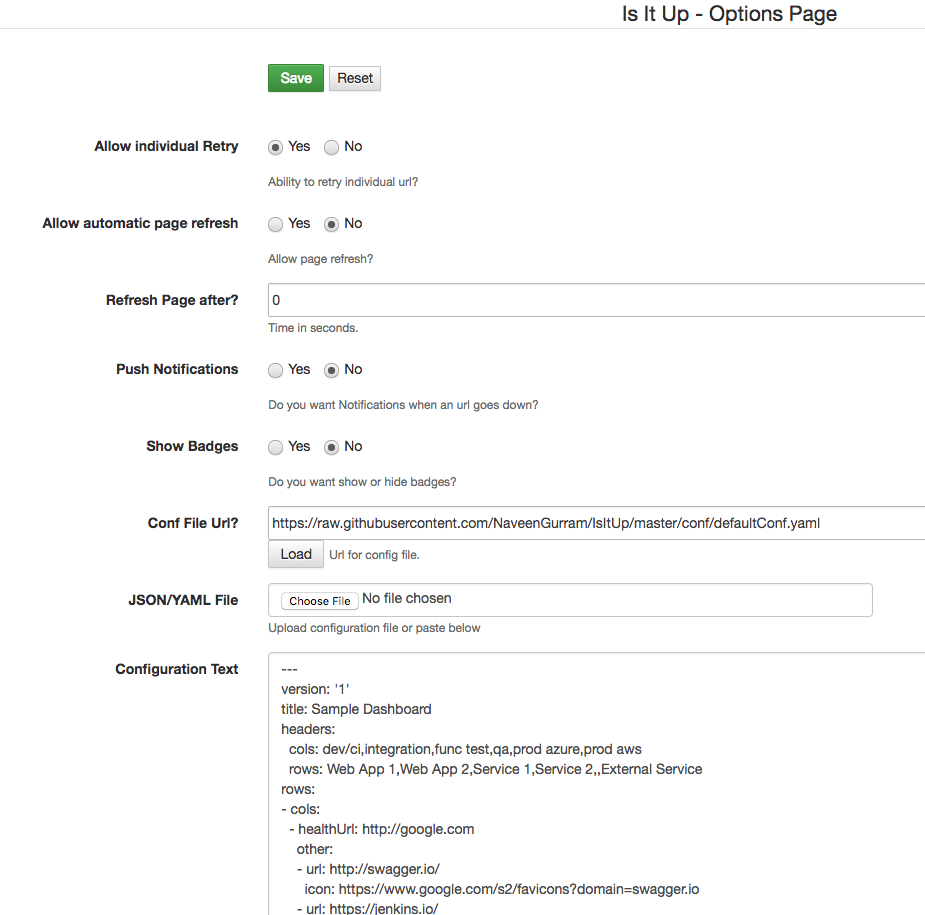This screenshot has width=925, height=915.
Task: Click the 'Allow individual Retry' label
Action: (x=166, y=146)
